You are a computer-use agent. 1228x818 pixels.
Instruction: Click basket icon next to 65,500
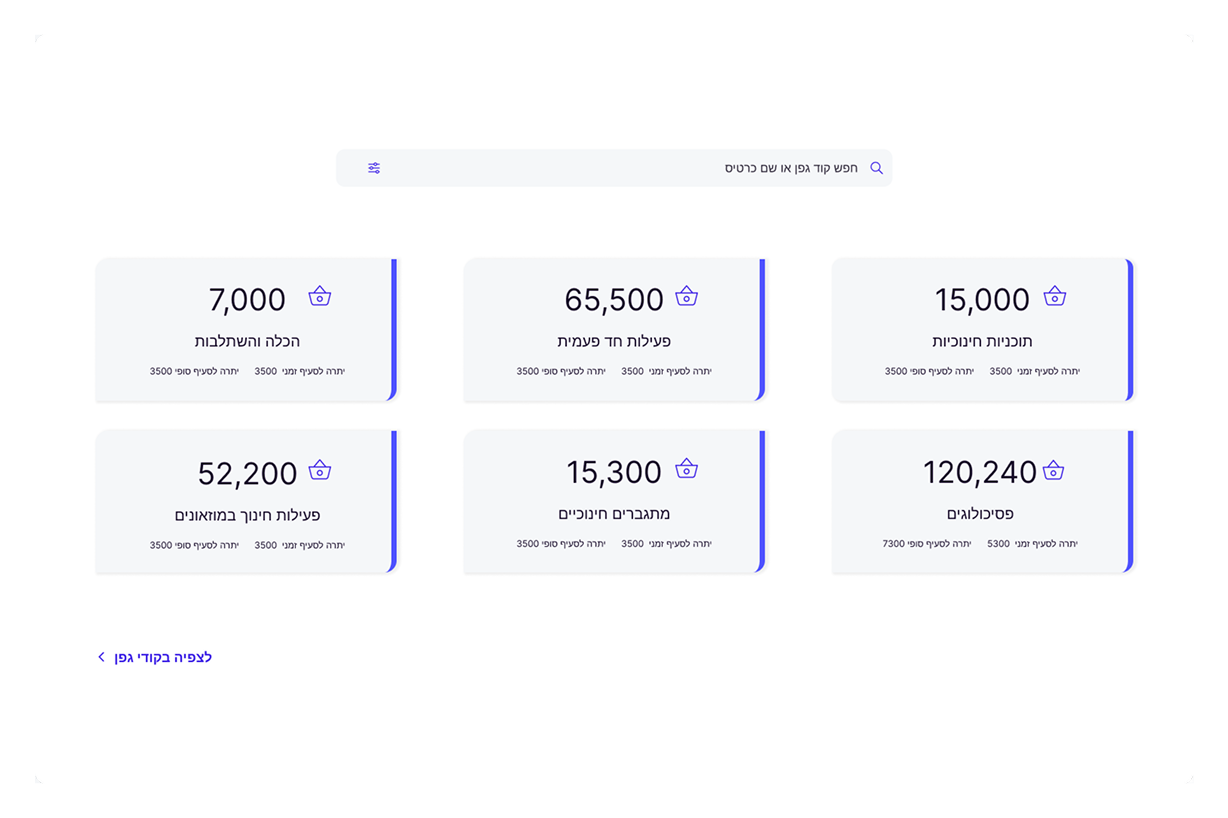pos(686,297)
